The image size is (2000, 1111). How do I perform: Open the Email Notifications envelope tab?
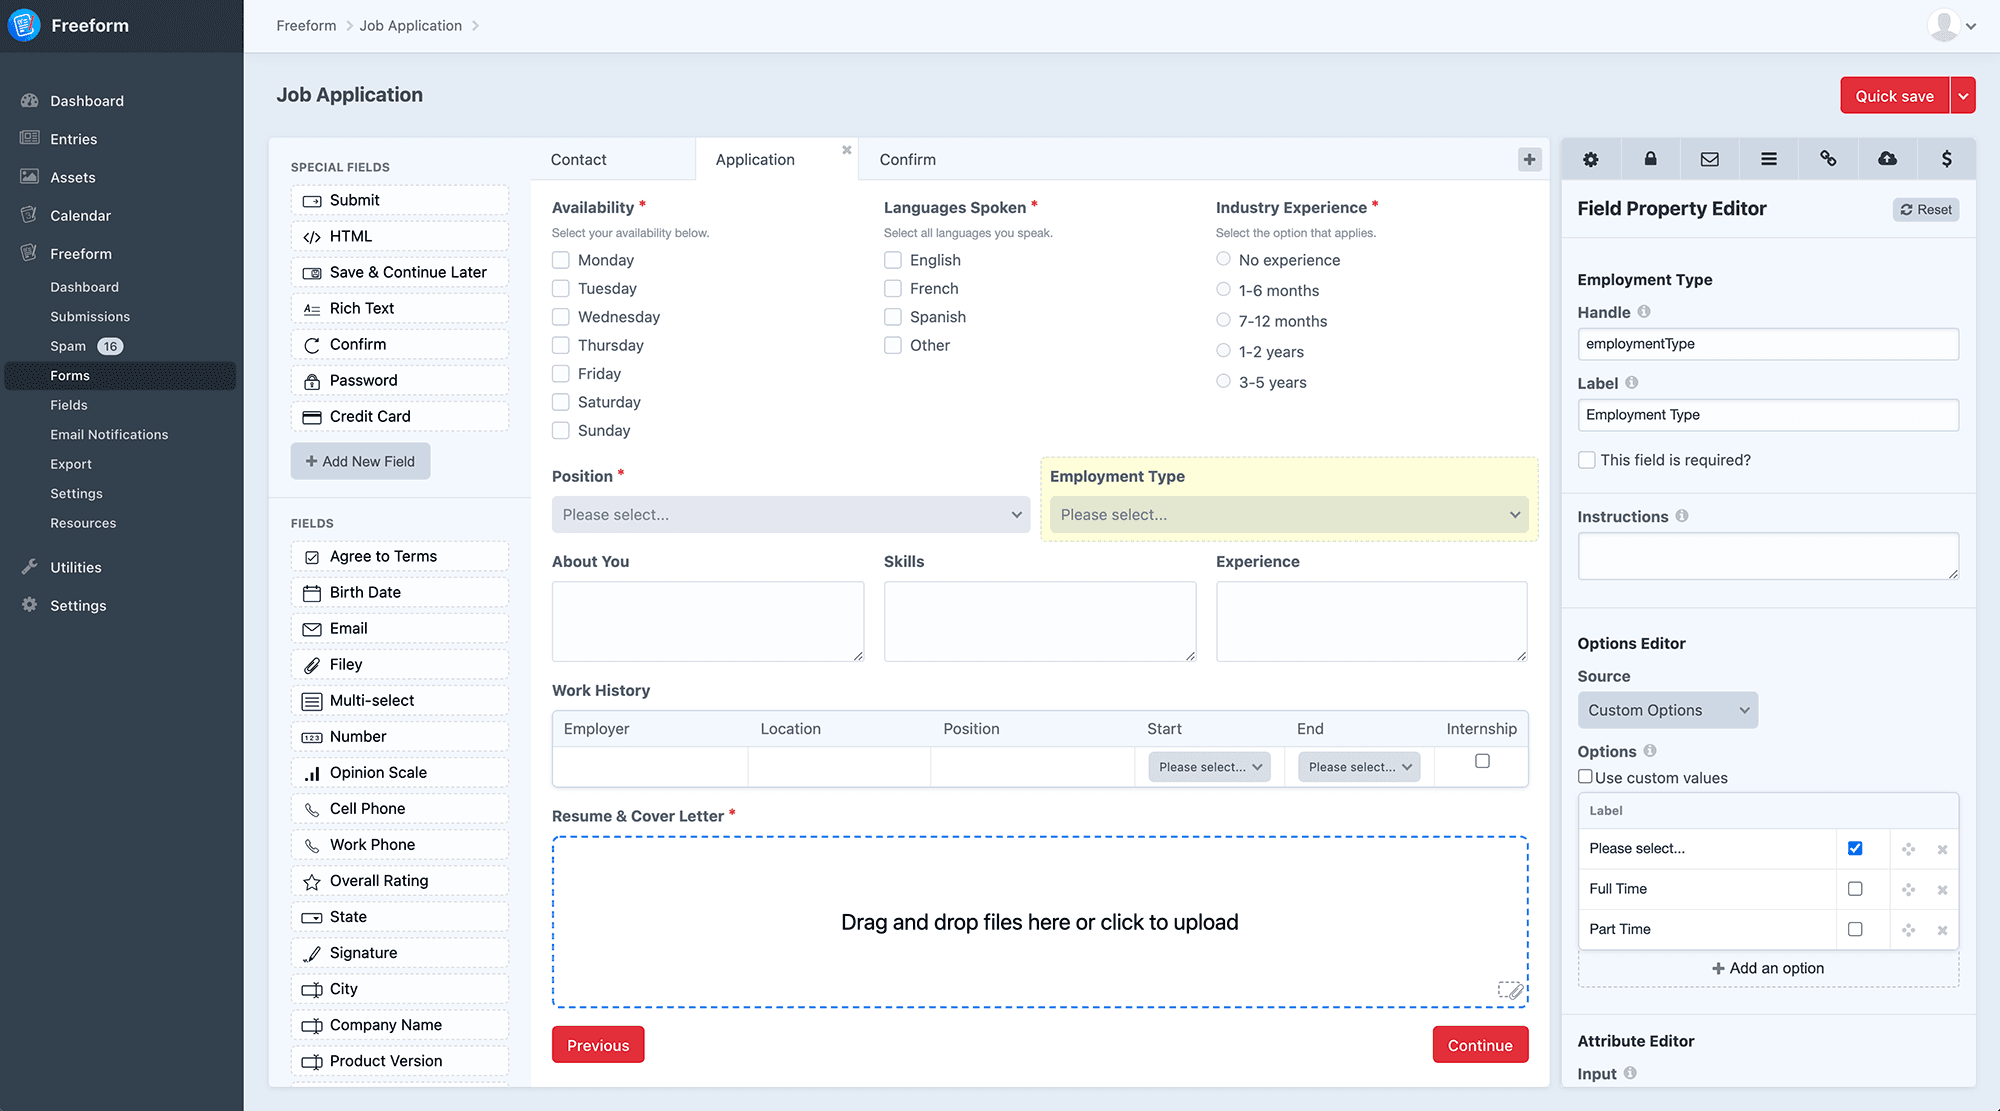tap(1709, 158)
